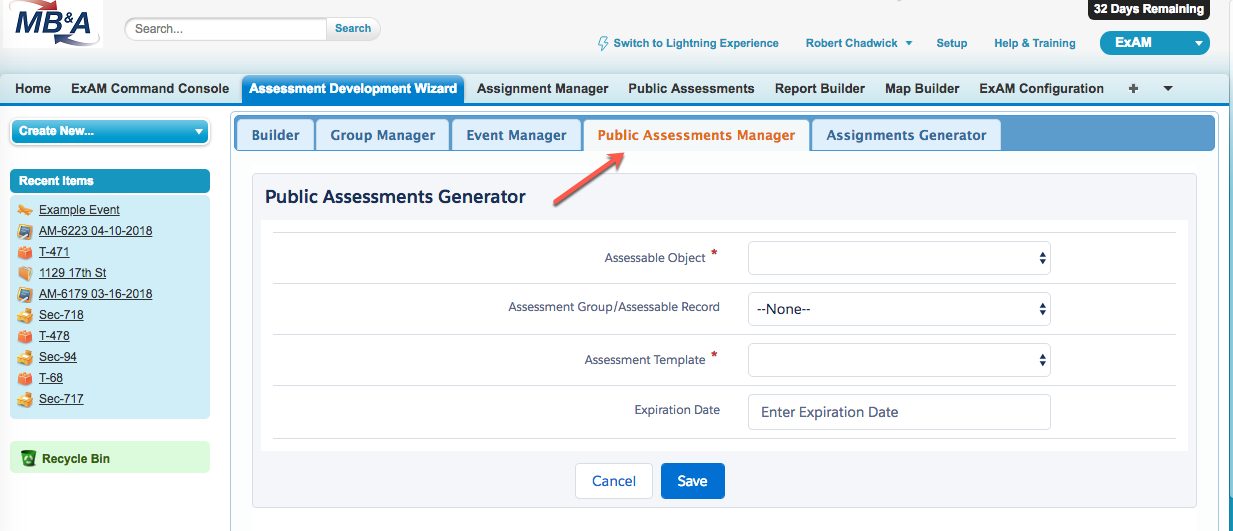The image size is (1233, 531).
Task: Click the AM-6223 04-10-2018 record icon
Action: click(x=25, y=231)
